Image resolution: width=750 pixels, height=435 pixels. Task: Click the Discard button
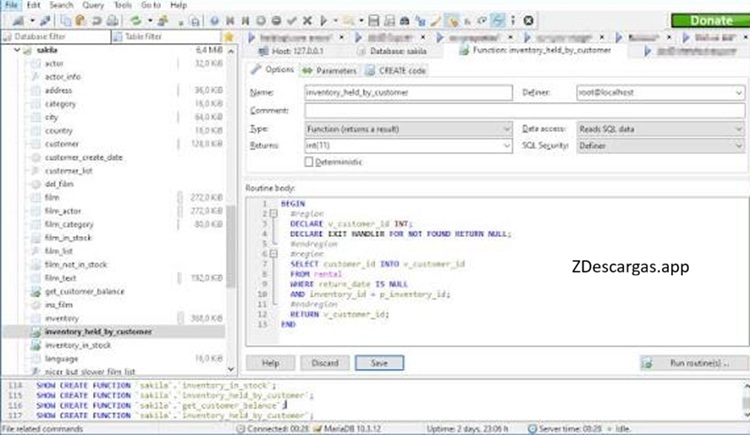point(325,363)
